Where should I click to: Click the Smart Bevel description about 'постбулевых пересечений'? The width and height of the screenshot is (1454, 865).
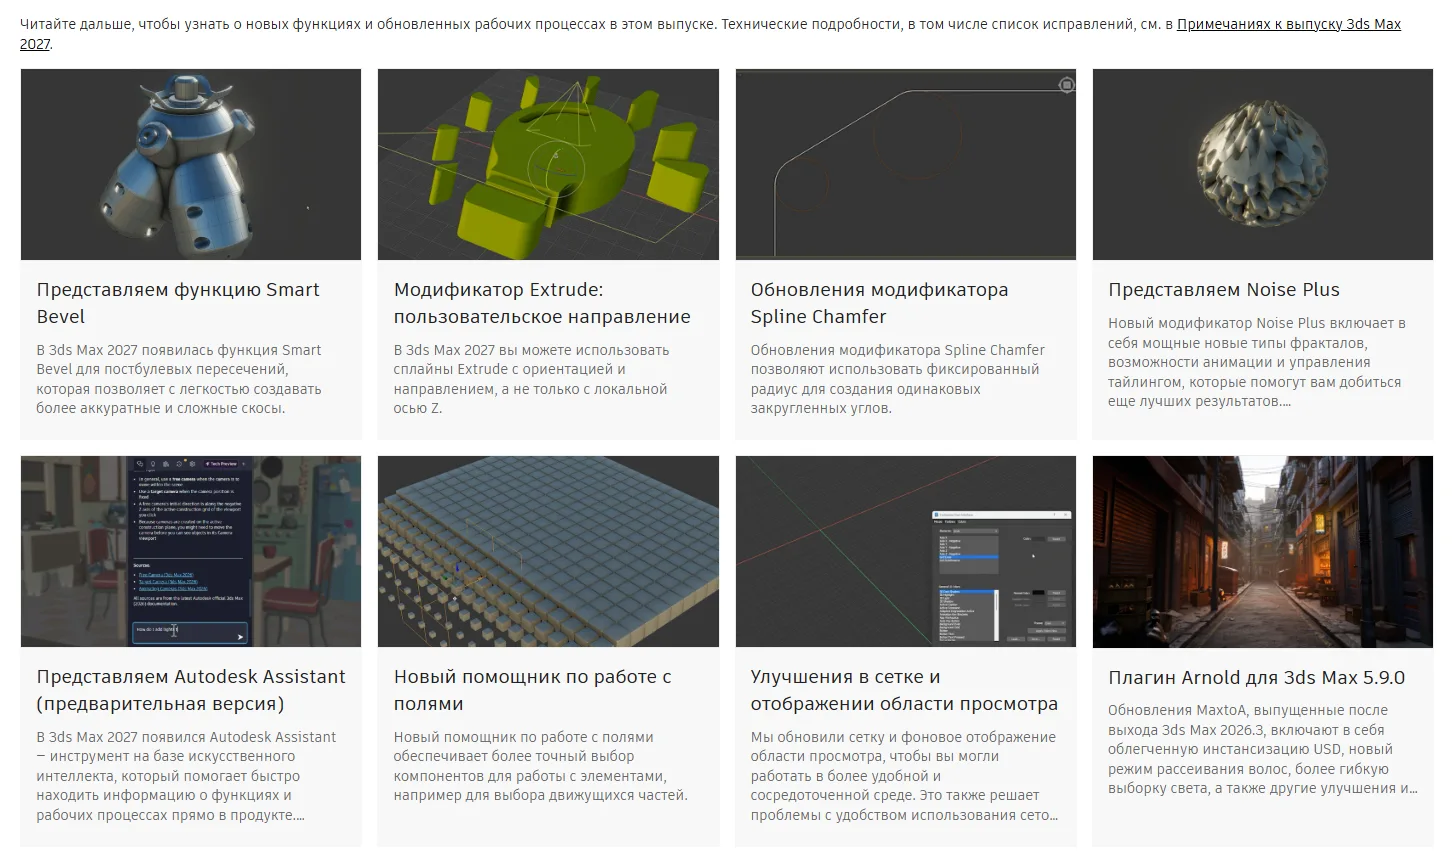click(179, 379)
